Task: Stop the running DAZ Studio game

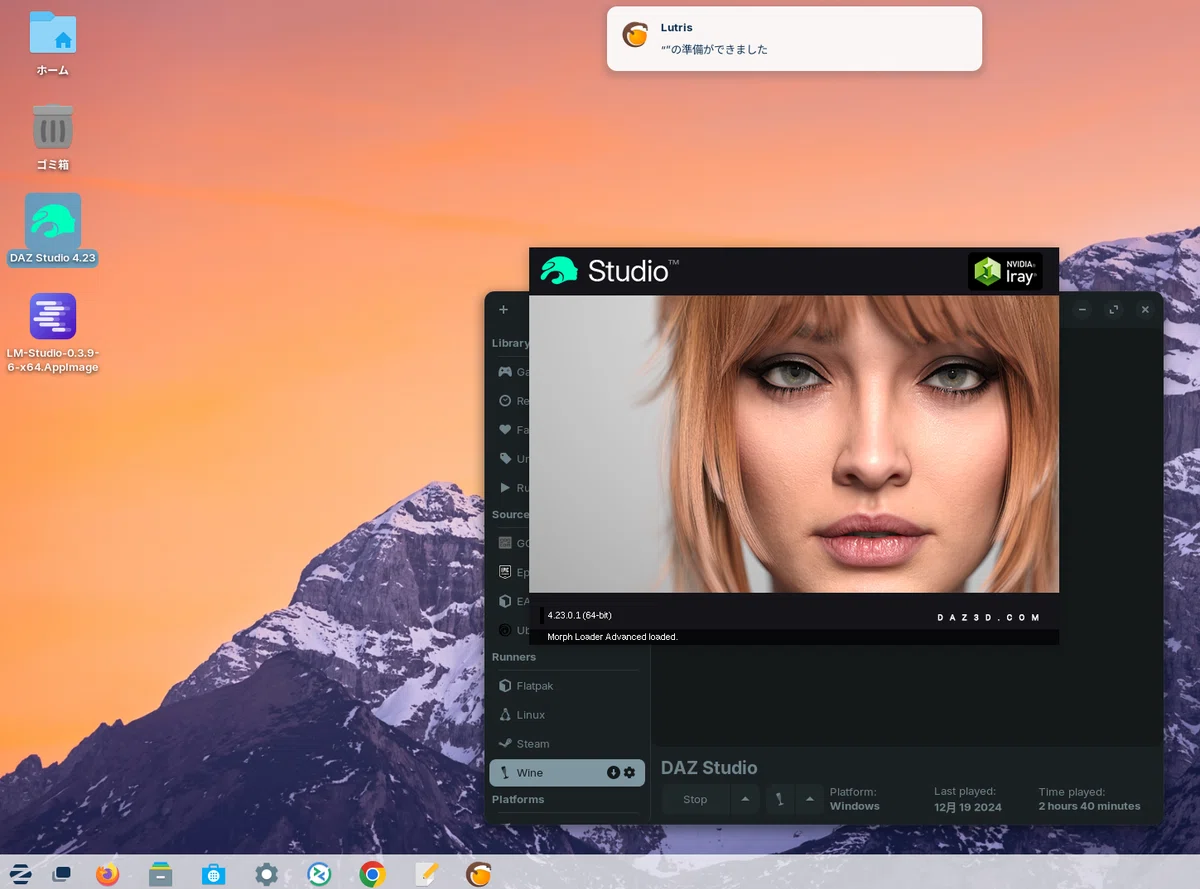Action: pyautogui.click(x=695, y=800)
